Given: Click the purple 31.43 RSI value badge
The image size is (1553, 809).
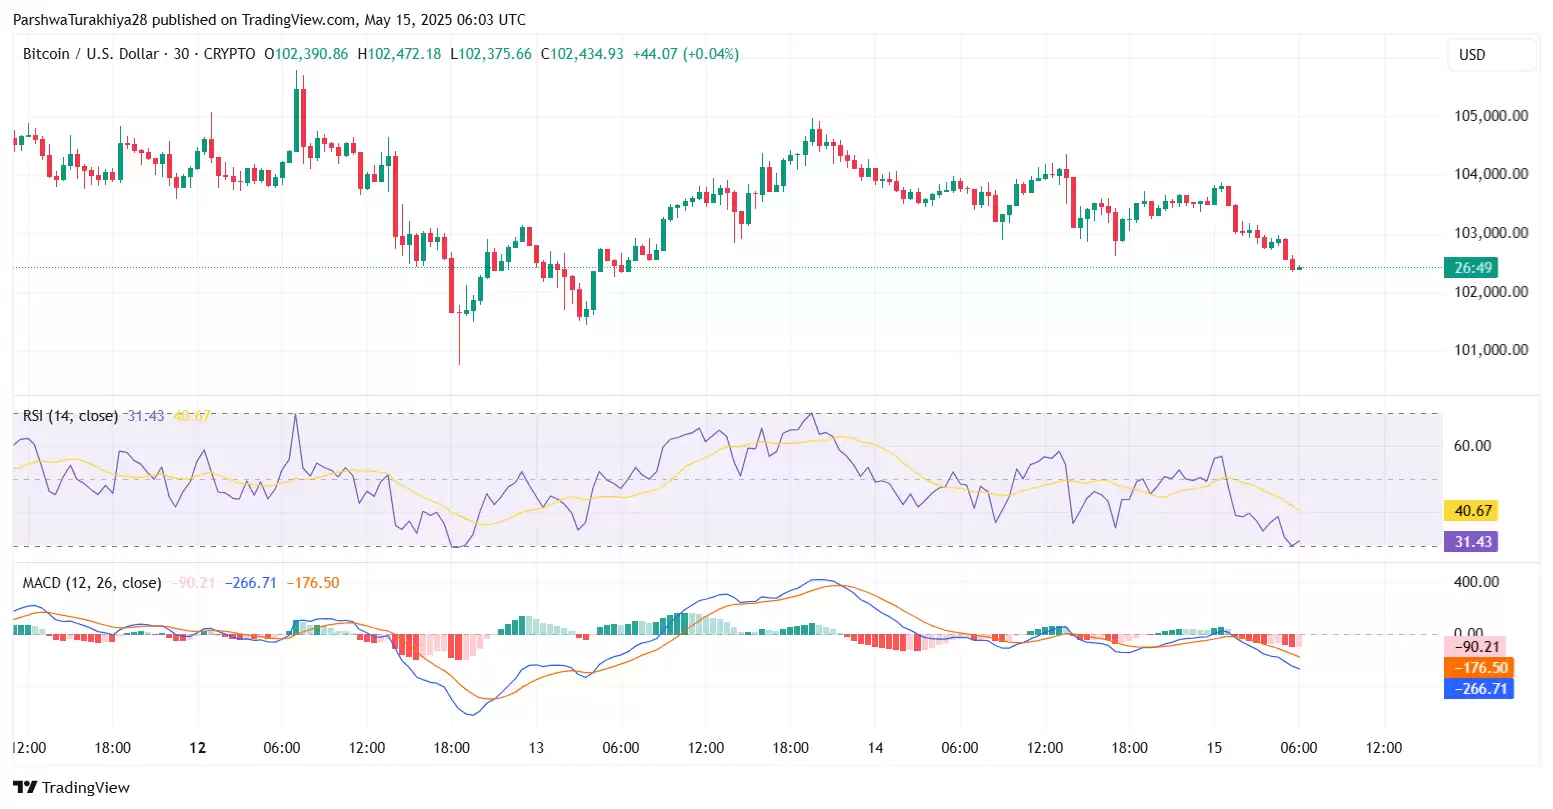Looking at the screenshot, I should (1471, 541).
